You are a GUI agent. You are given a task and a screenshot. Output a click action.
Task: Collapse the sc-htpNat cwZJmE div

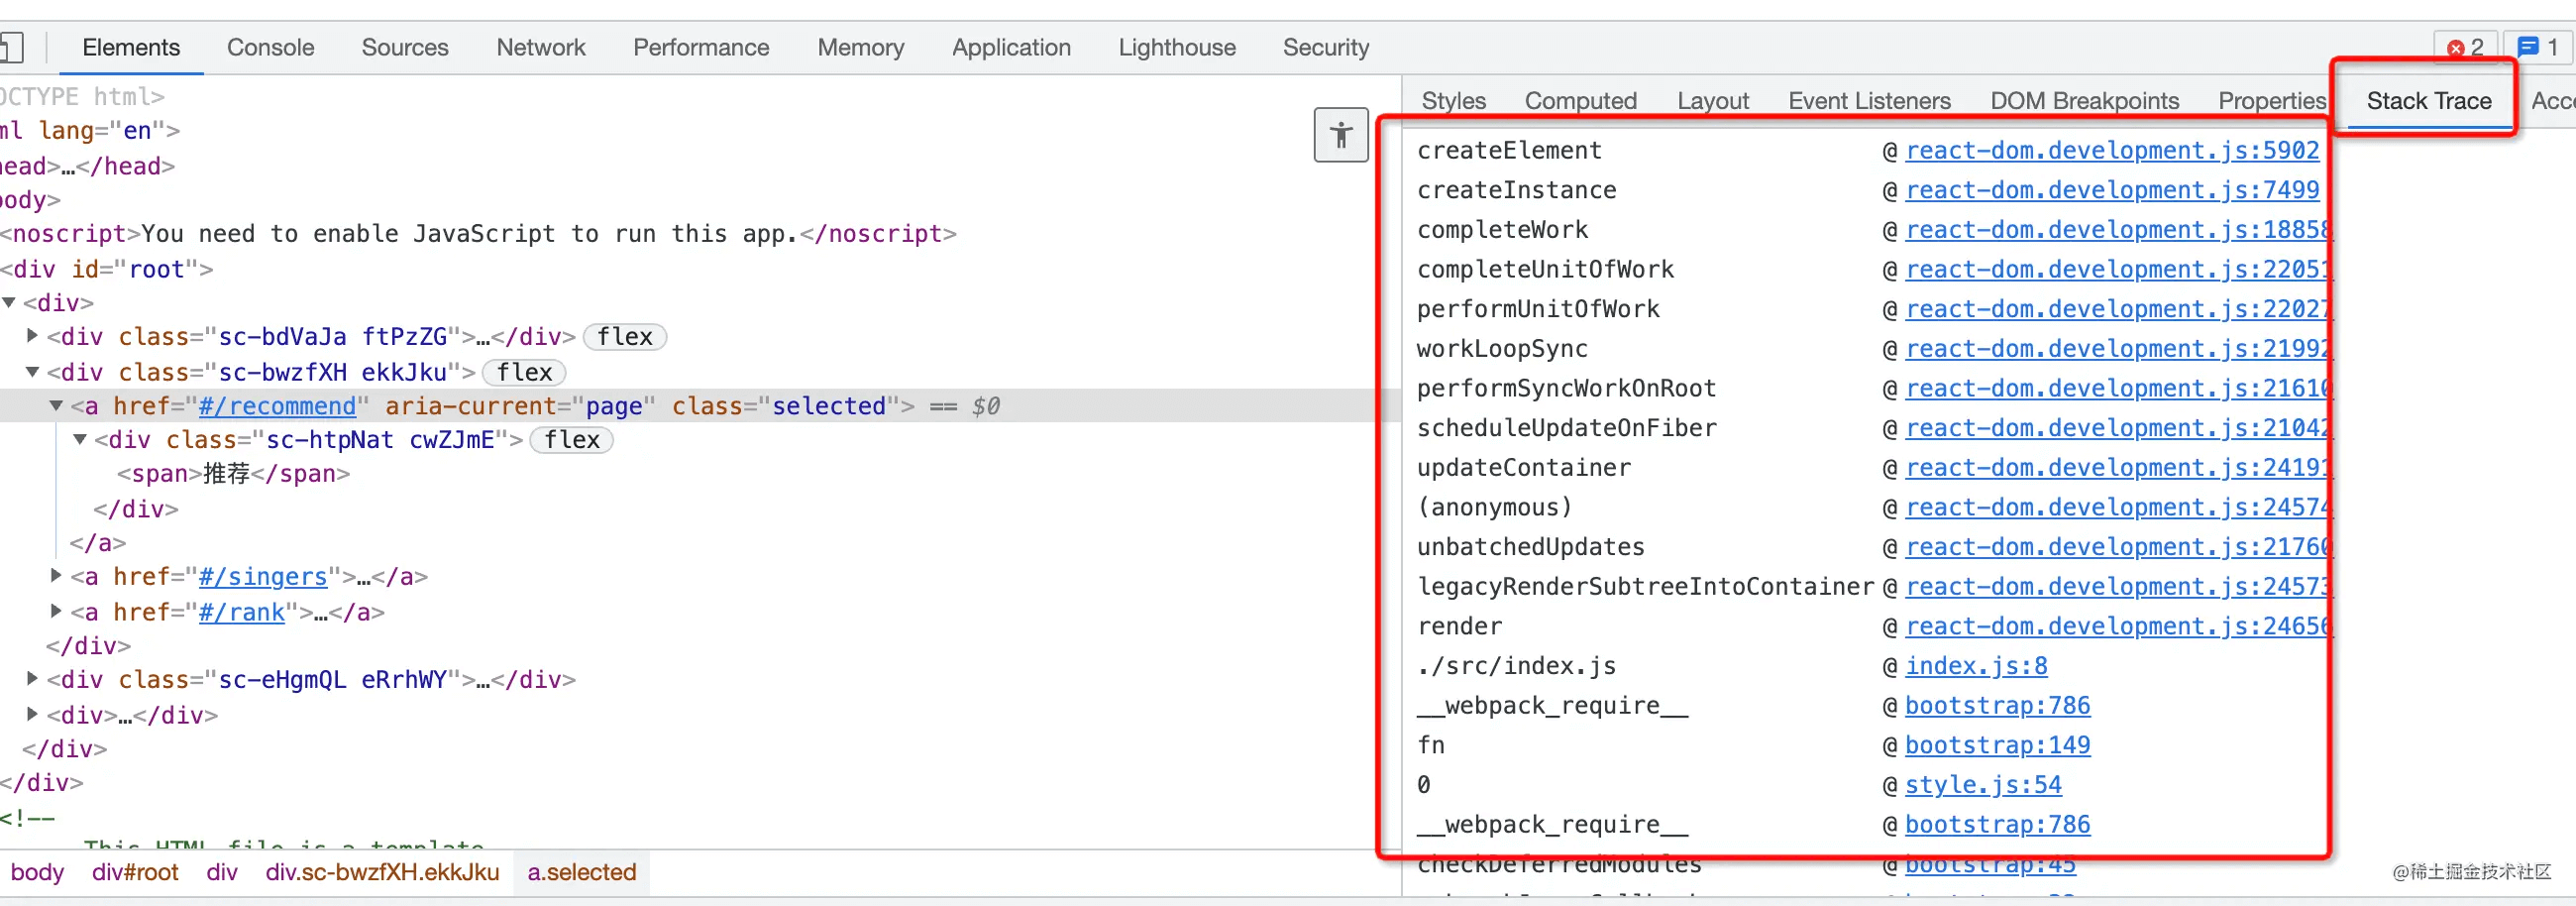tap(80, 439)
